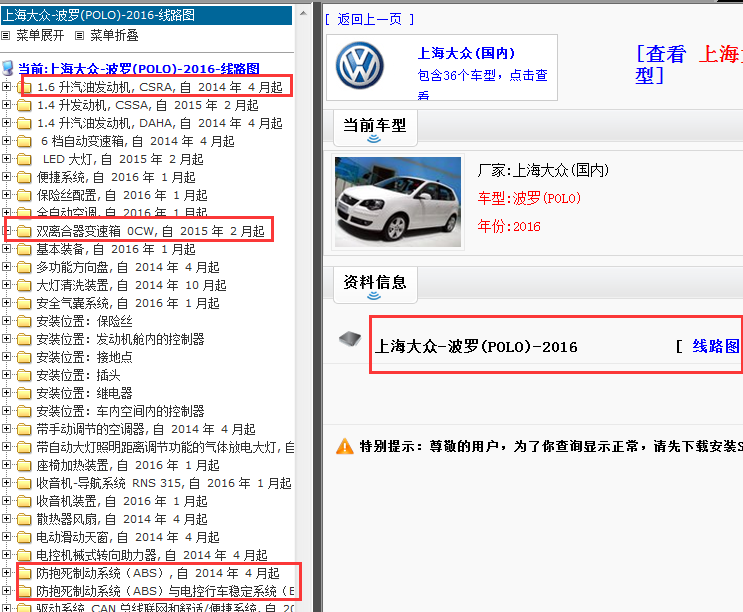Click folder icon of 多功能方向盘

pyautogui.click(x=24, y=267)
